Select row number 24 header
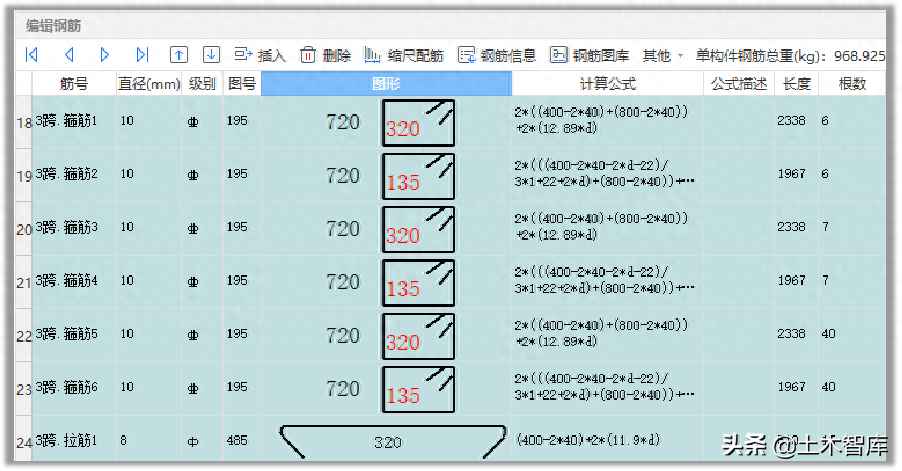 24,442
